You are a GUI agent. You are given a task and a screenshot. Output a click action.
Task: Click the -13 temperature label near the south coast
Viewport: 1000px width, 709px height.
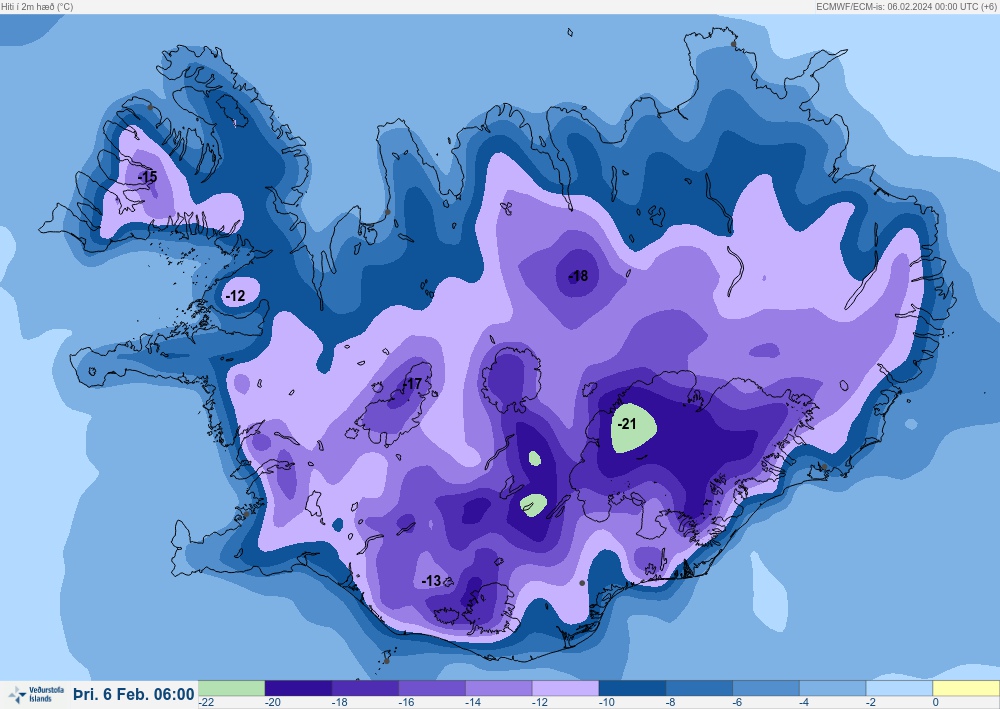tap(431, 581)
